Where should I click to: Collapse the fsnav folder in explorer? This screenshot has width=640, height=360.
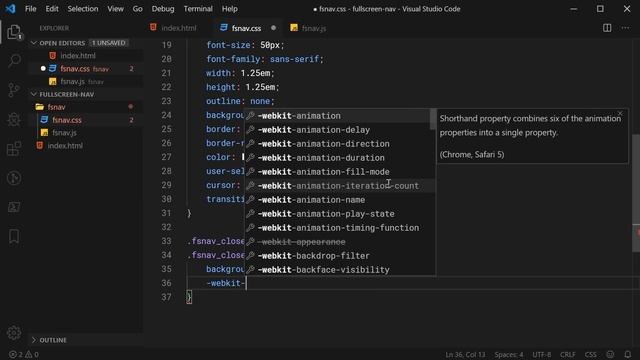point(56,107)
